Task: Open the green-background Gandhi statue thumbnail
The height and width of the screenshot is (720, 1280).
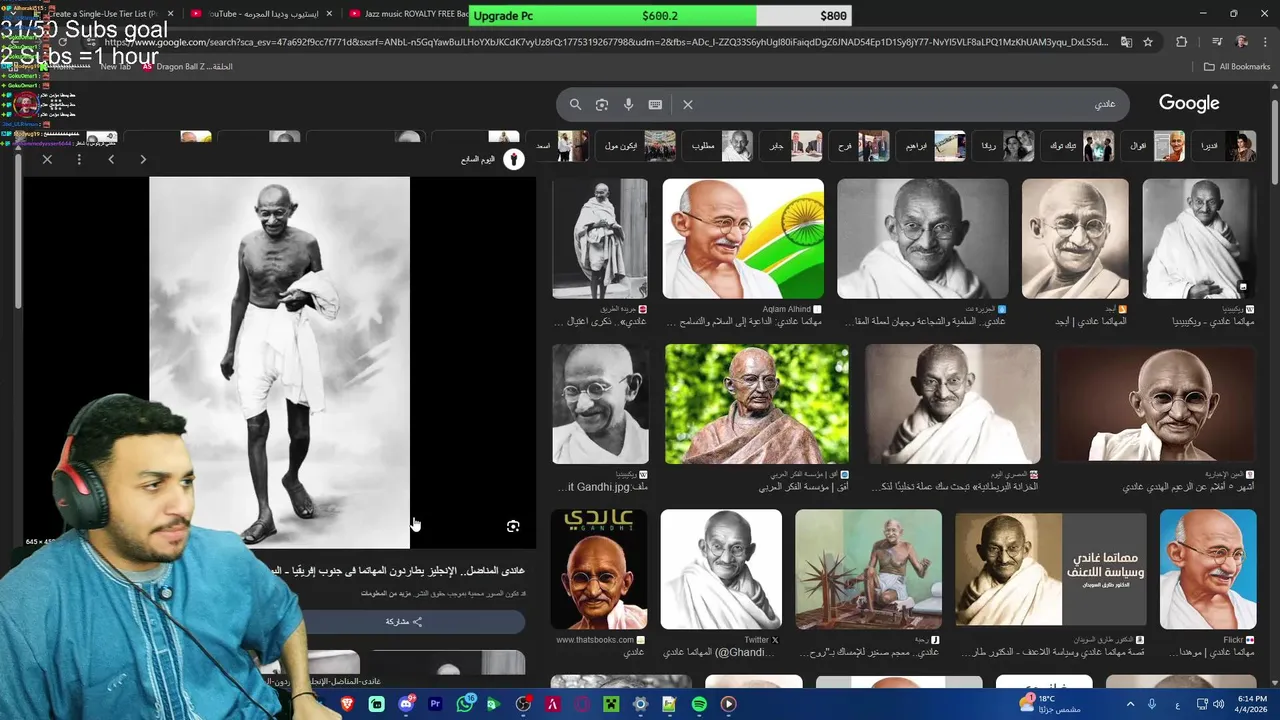Action: tap(757, 404)
